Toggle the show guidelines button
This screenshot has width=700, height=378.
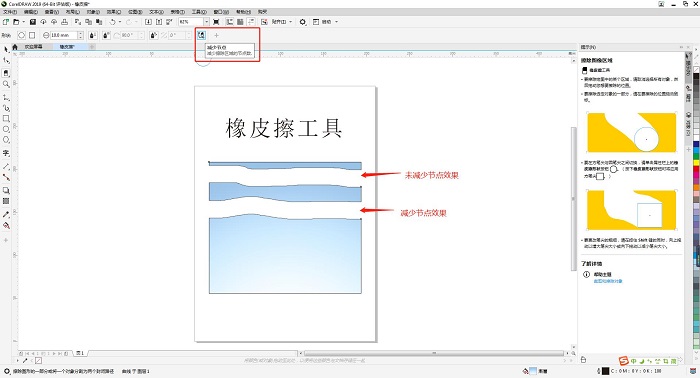click(251, 22)
